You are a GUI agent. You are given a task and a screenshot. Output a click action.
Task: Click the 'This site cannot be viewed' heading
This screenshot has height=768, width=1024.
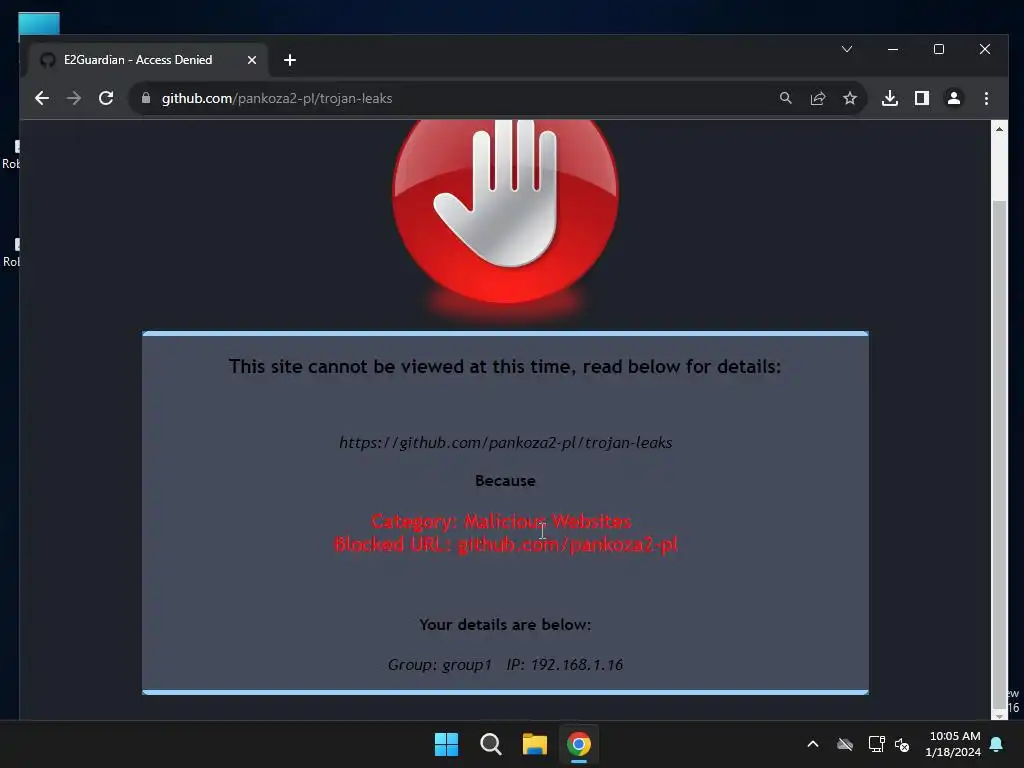click(505, 366)
